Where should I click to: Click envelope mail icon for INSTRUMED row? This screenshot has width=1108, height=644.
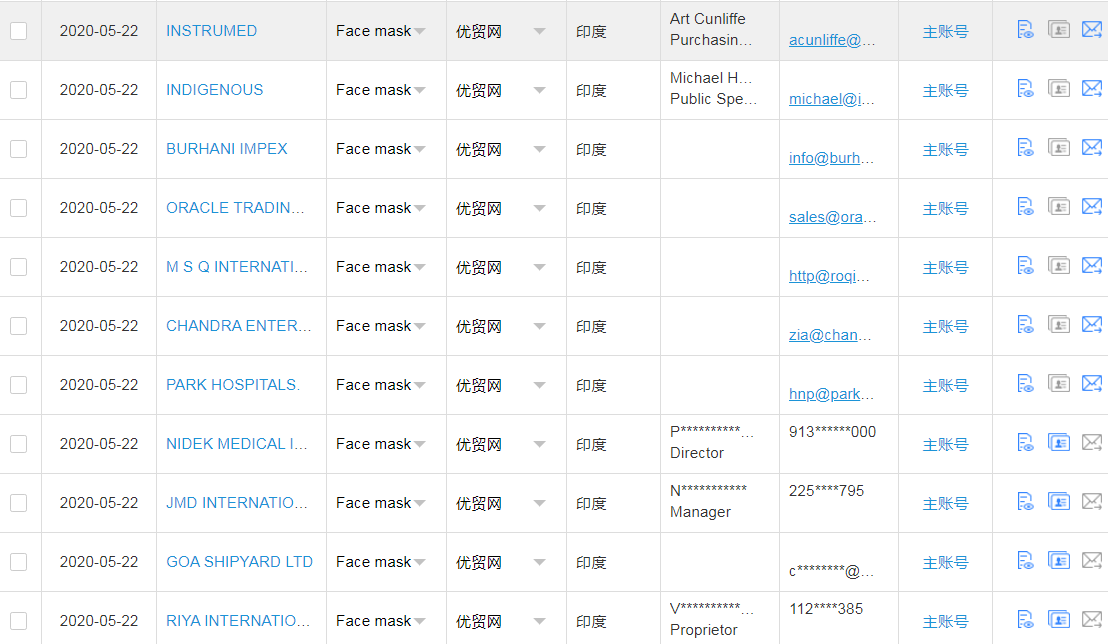[x=1092, y=30]
